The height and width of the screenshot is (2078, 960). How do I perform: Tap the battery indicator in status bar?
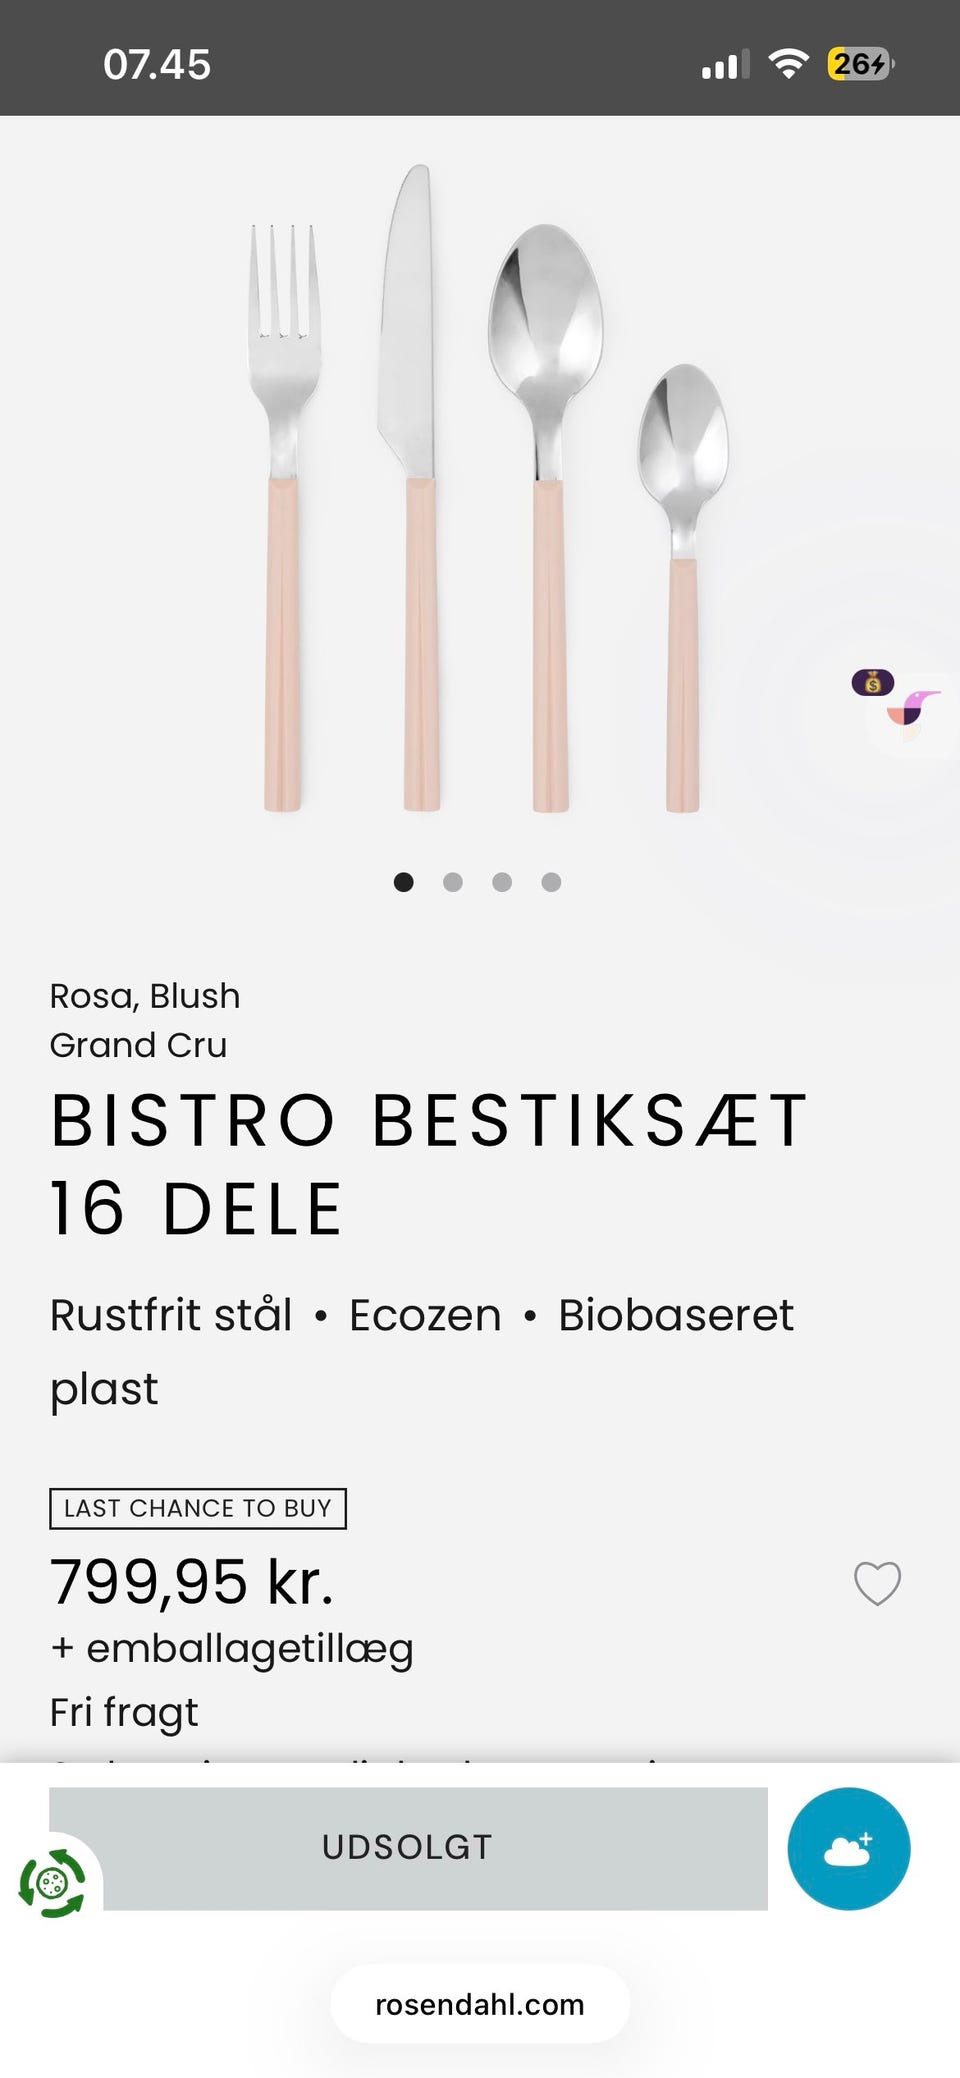(860, 65)
